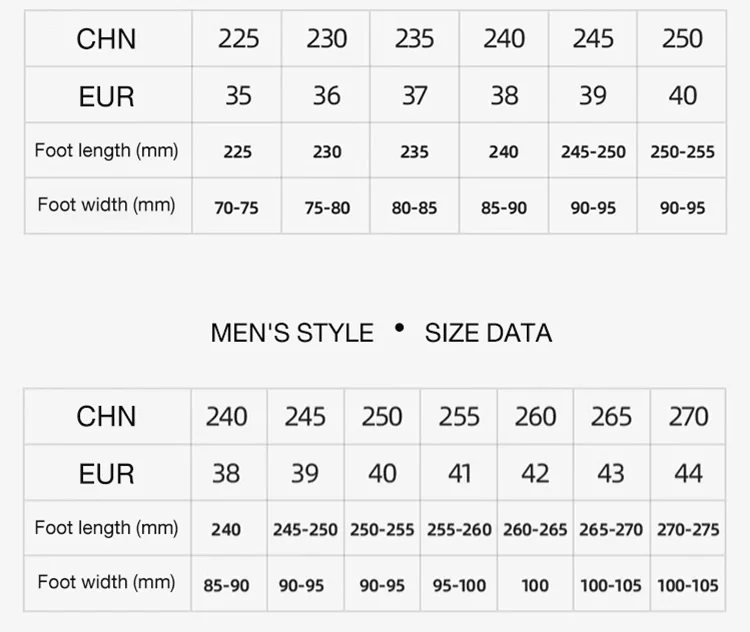
Task: Select men's EUR size 41
Action: point(459,473)
